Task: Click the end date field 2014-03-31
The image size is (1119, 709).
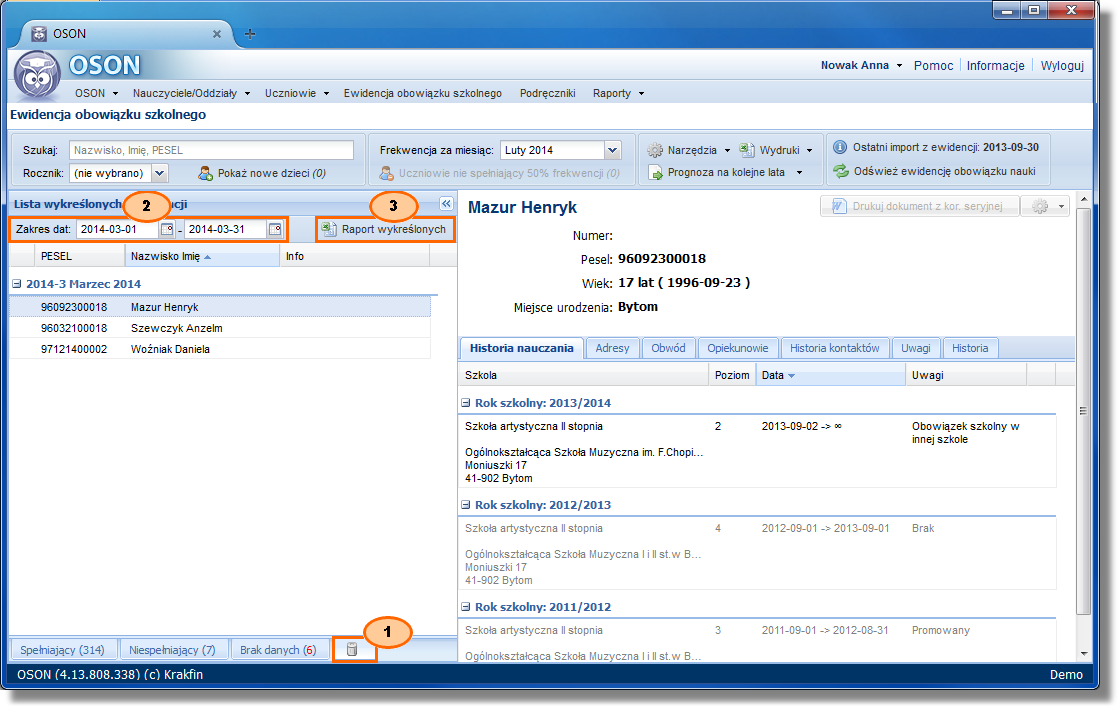Action: pyautogui.click(x=226, y=229)
